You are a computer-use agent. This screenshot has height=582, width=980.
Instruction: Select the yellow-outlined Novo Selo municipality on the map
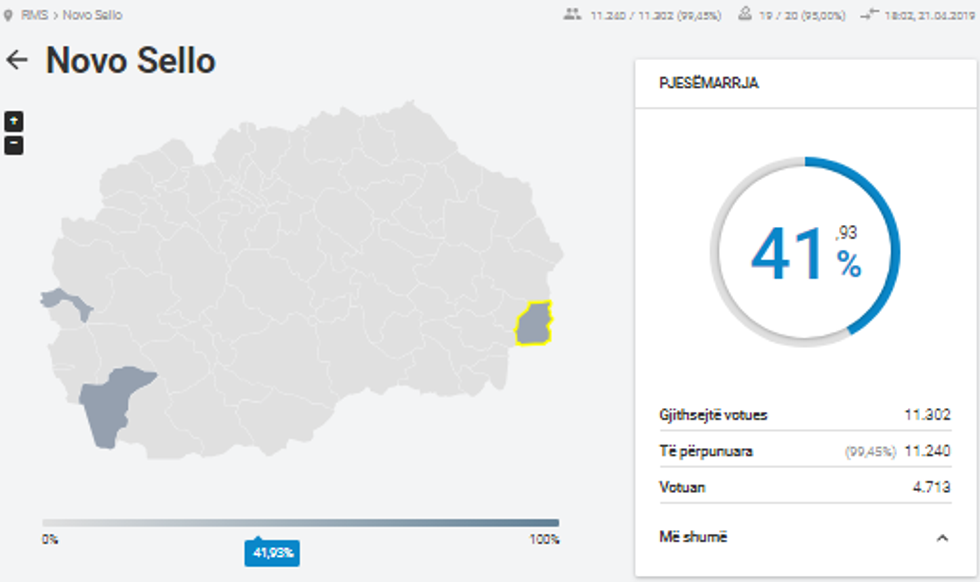pos(533,323)
